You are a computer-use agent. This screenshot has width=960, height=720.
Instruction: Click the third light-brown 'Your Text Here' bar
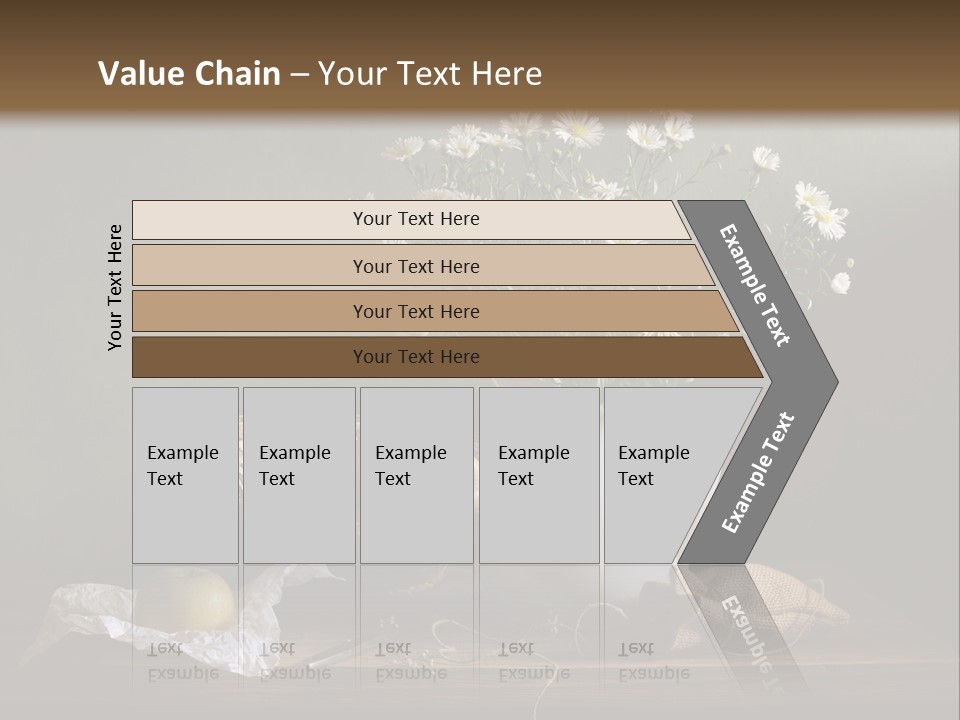(x=435, y=311)
